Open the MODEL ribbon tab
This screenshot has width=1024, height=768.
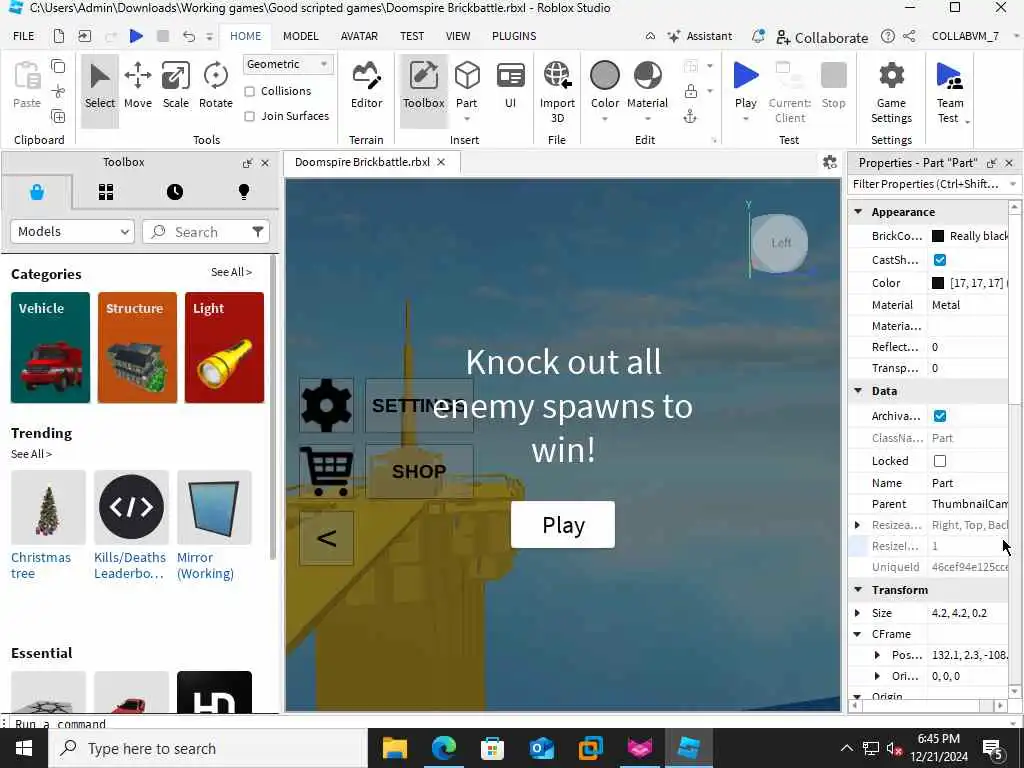(300, 36)
